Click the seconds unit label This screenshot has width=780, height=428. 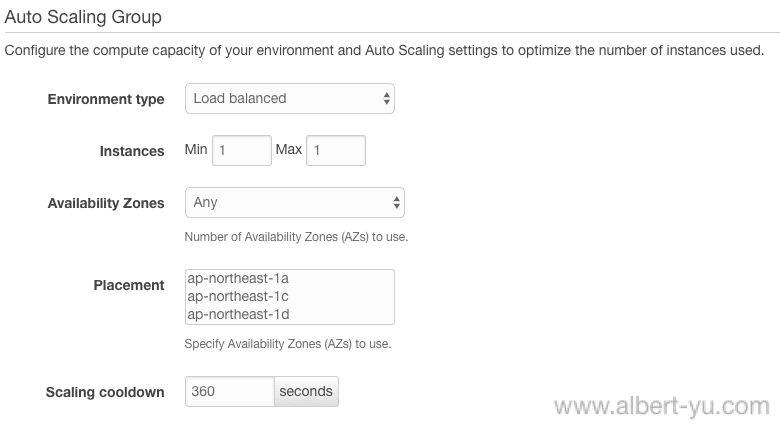coord(306,392)
